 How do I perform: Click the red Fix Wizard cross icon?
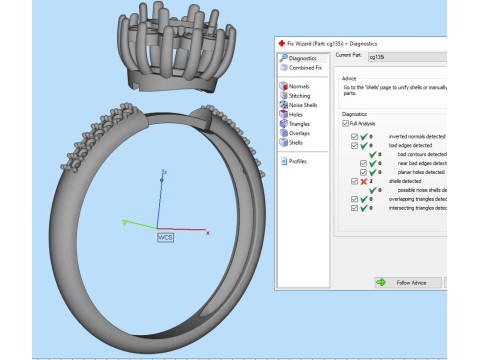pyautogui.click(x=282, y=43)
